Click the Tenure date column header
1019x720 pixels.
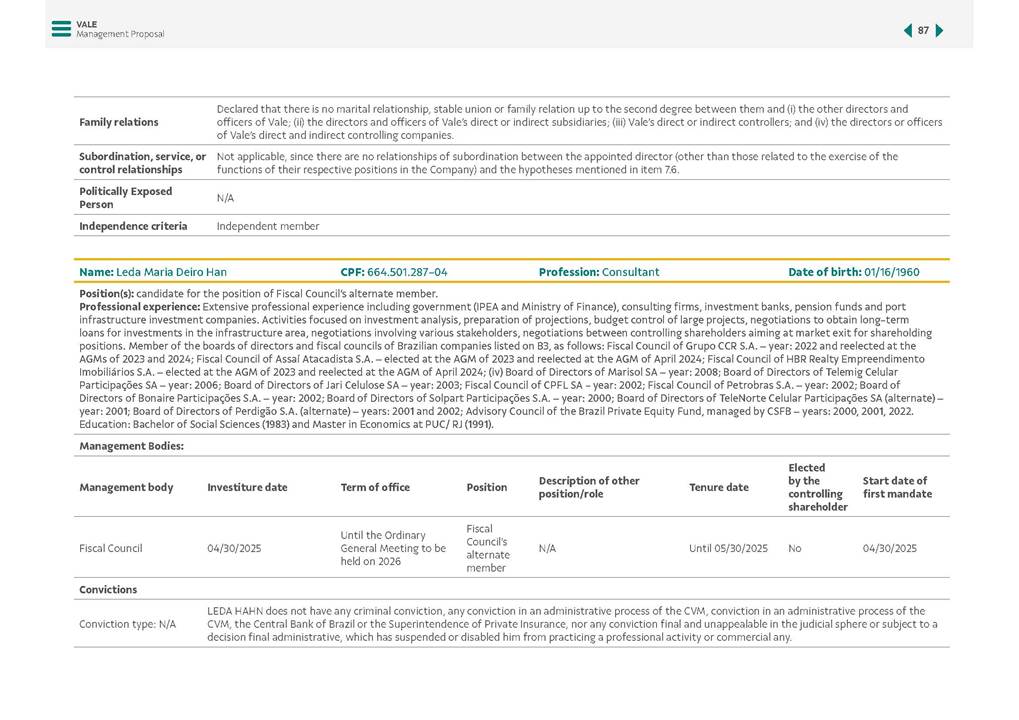click(x=718, y=488)
